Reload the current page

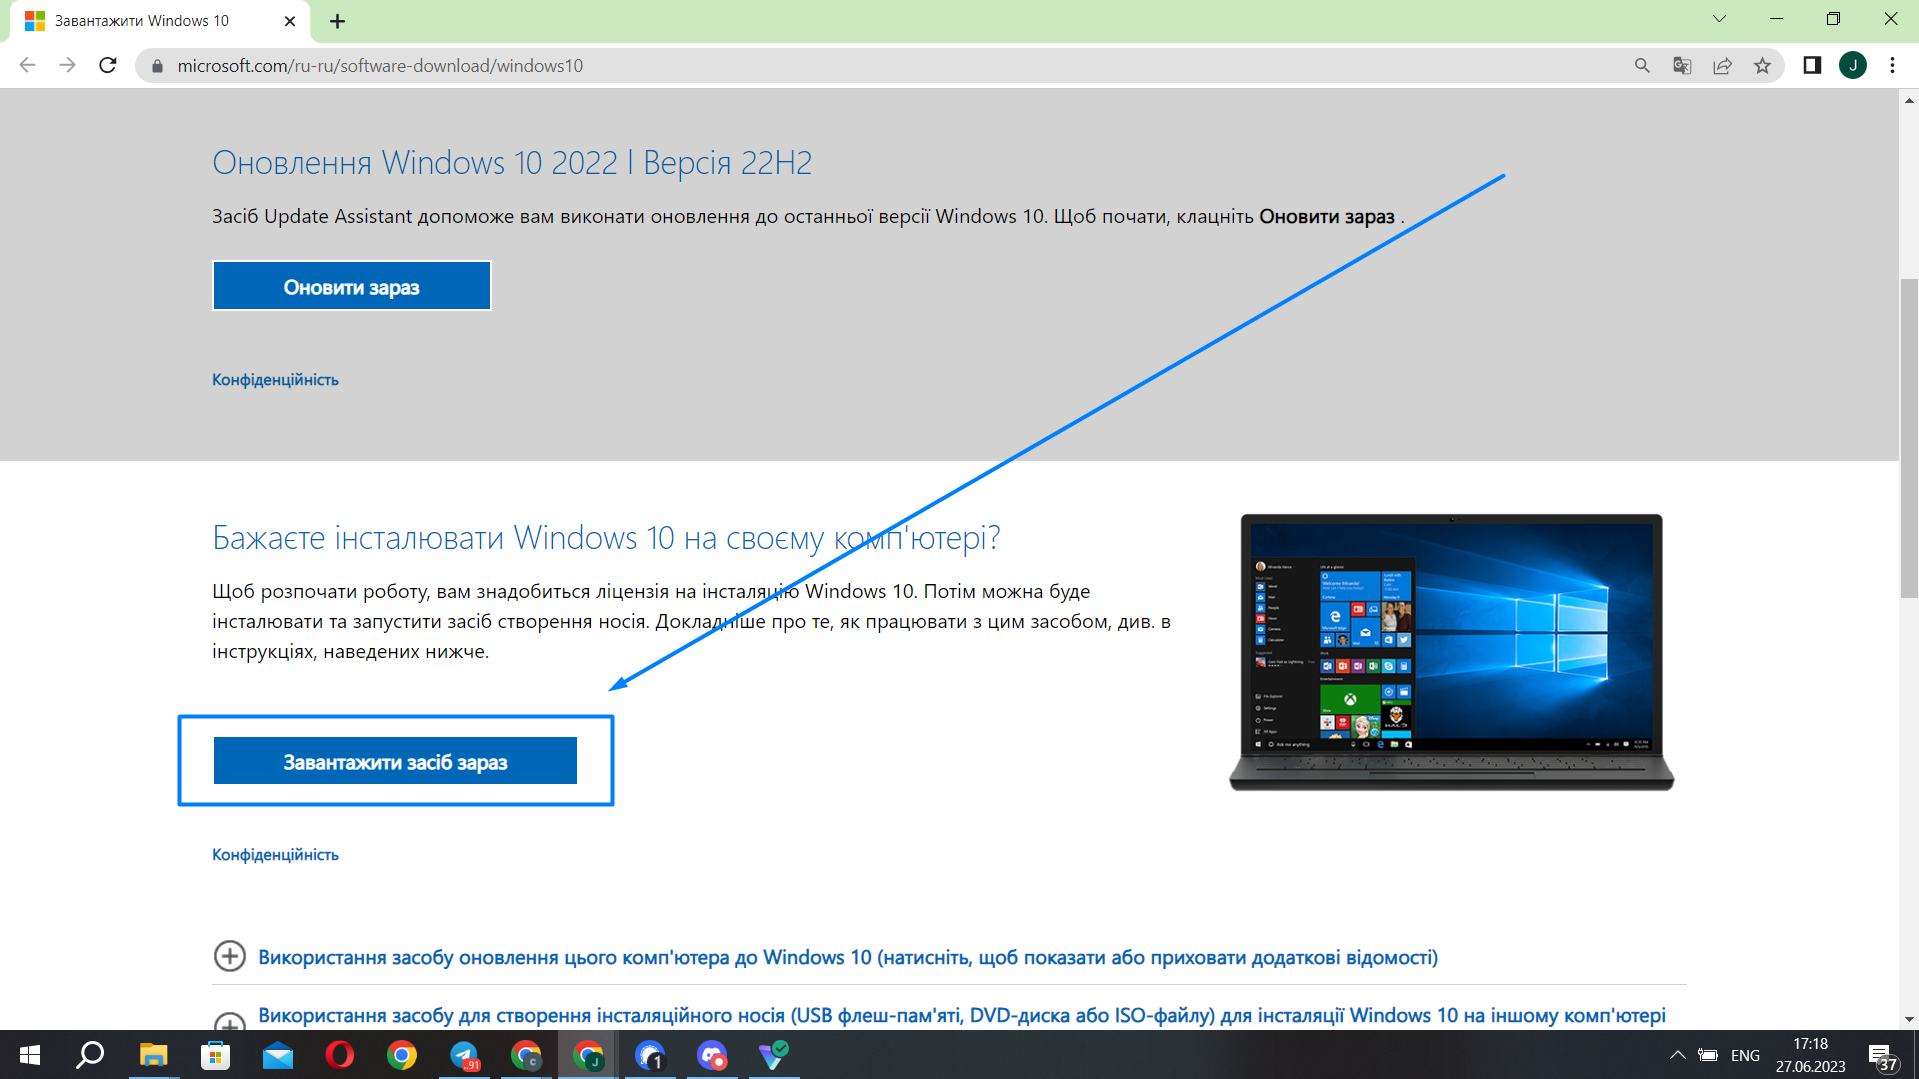(108, 65)
